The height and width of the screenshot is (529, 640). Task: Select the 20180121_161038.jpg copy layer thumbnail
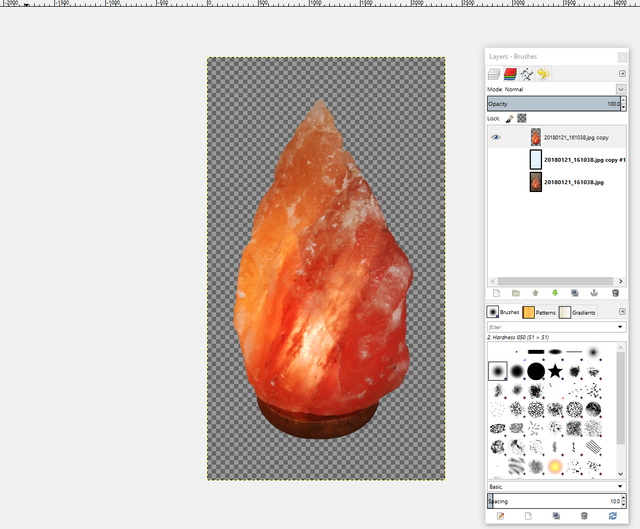(x=536, y=137)
